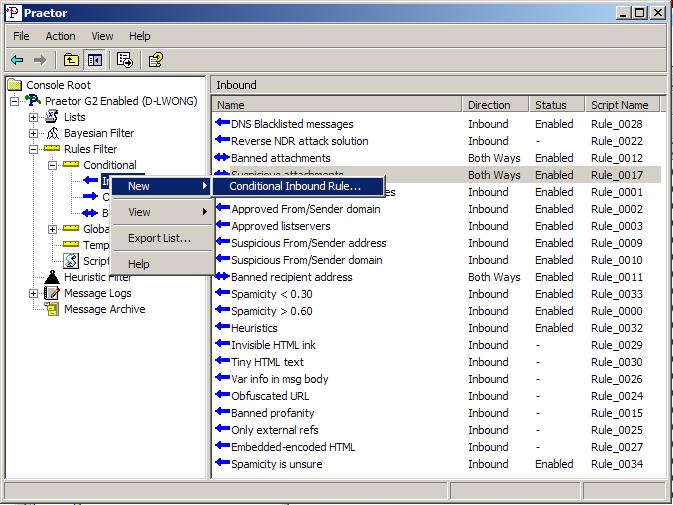Click the Rule_0017 script name cell
673x505 pixels.
point(617,175)
